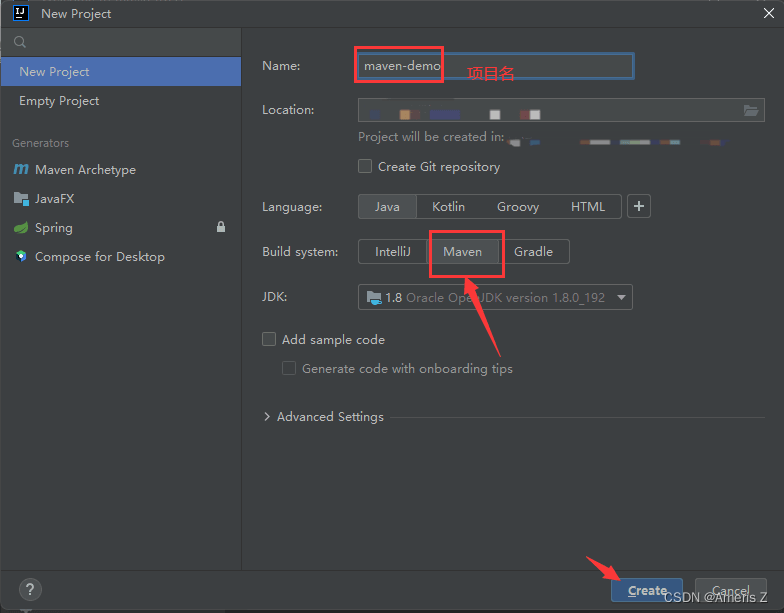Select Java as the language
Screen dimensions: 784x613
[x=388, y=206]
